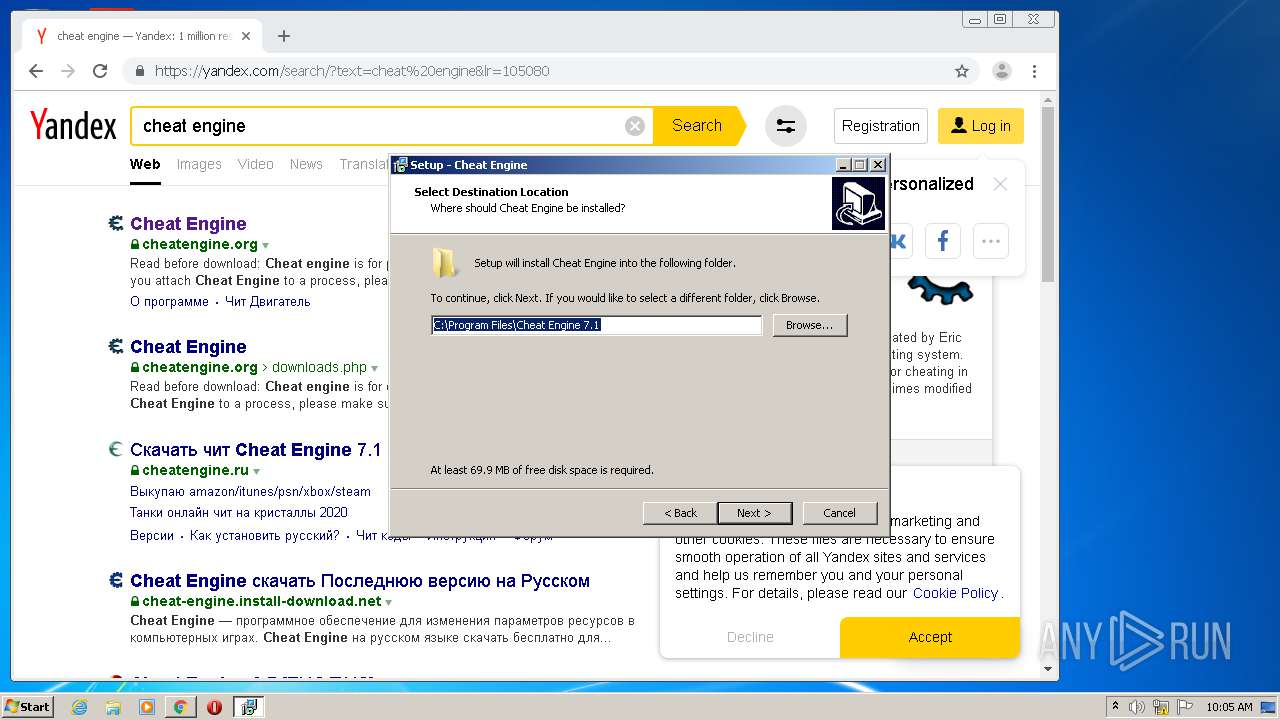Open the first Cheat Engine result
The height and width of the screenshot is (720, 1280).
pos(188,224)
